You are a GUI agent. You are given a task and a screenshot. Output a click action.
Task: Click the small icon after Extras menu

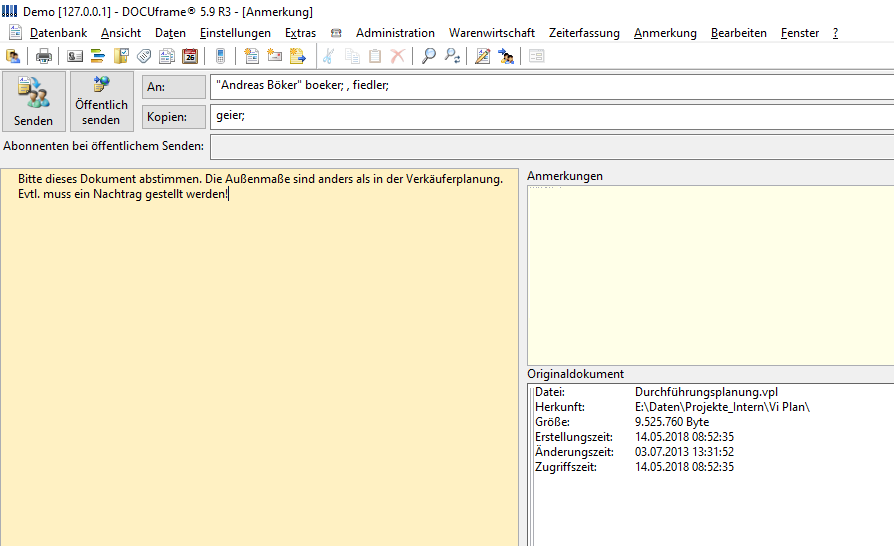point(336,33)
